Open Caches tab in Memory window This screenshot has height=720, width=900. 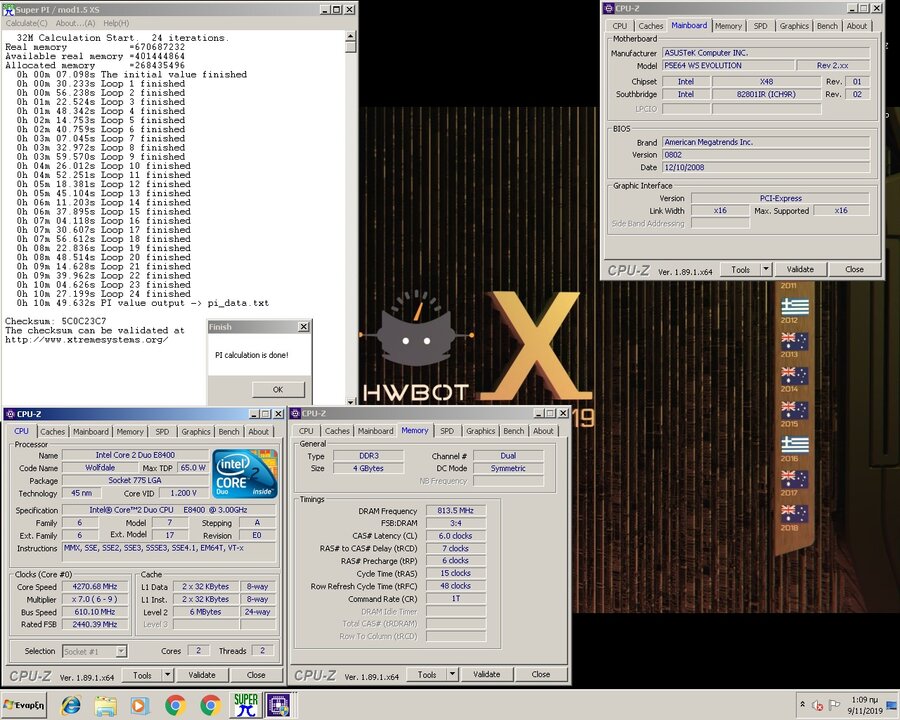337,431
